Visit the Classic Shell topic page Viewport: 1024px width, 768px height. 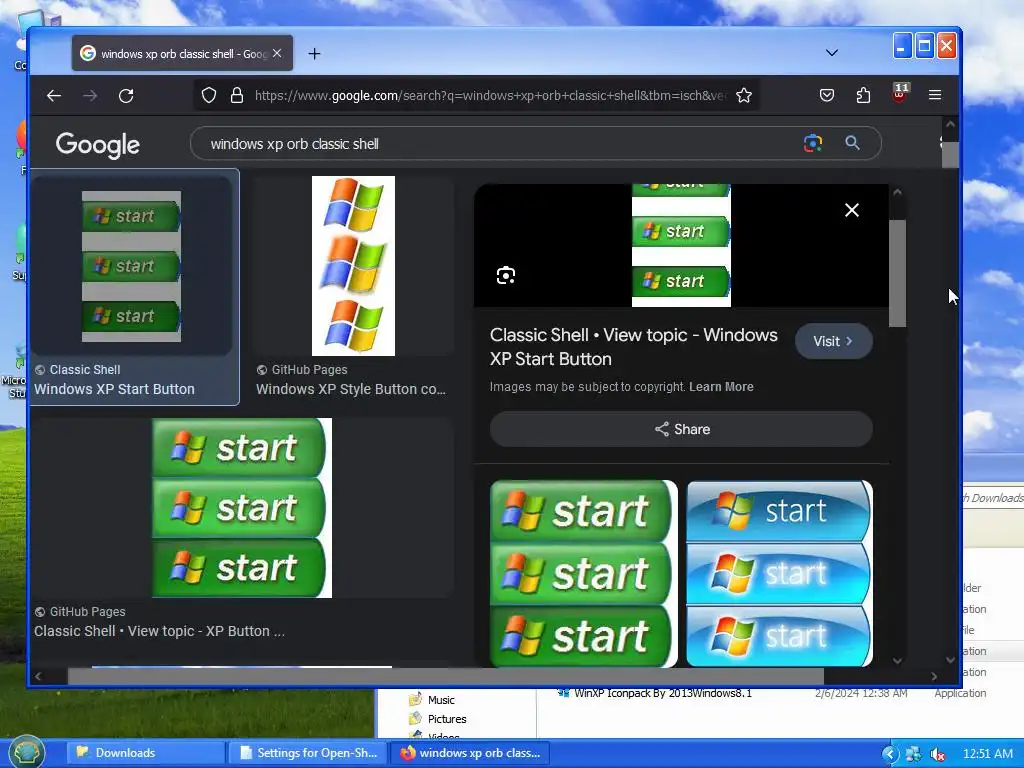click(x=833, y=341)
